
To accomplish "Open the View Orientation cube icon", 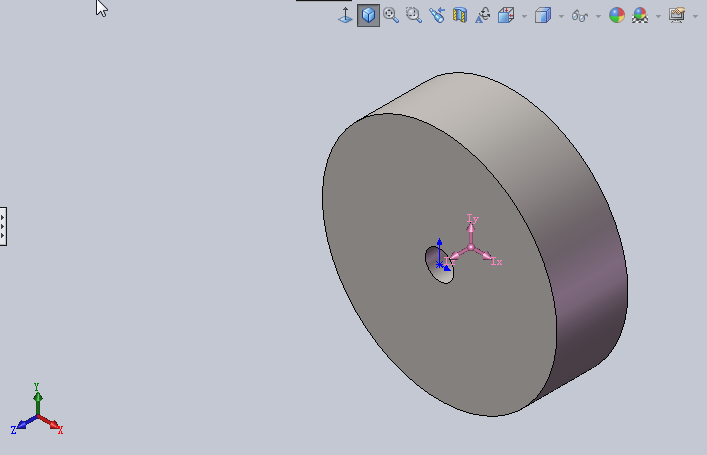I will tap(506, 15).
